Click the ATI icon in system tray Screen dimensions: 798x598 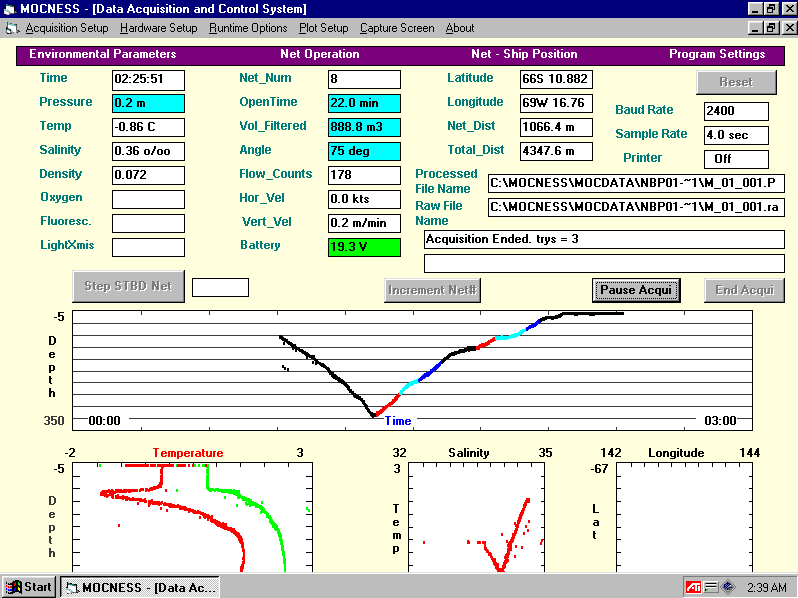click(x=693, y=587)
